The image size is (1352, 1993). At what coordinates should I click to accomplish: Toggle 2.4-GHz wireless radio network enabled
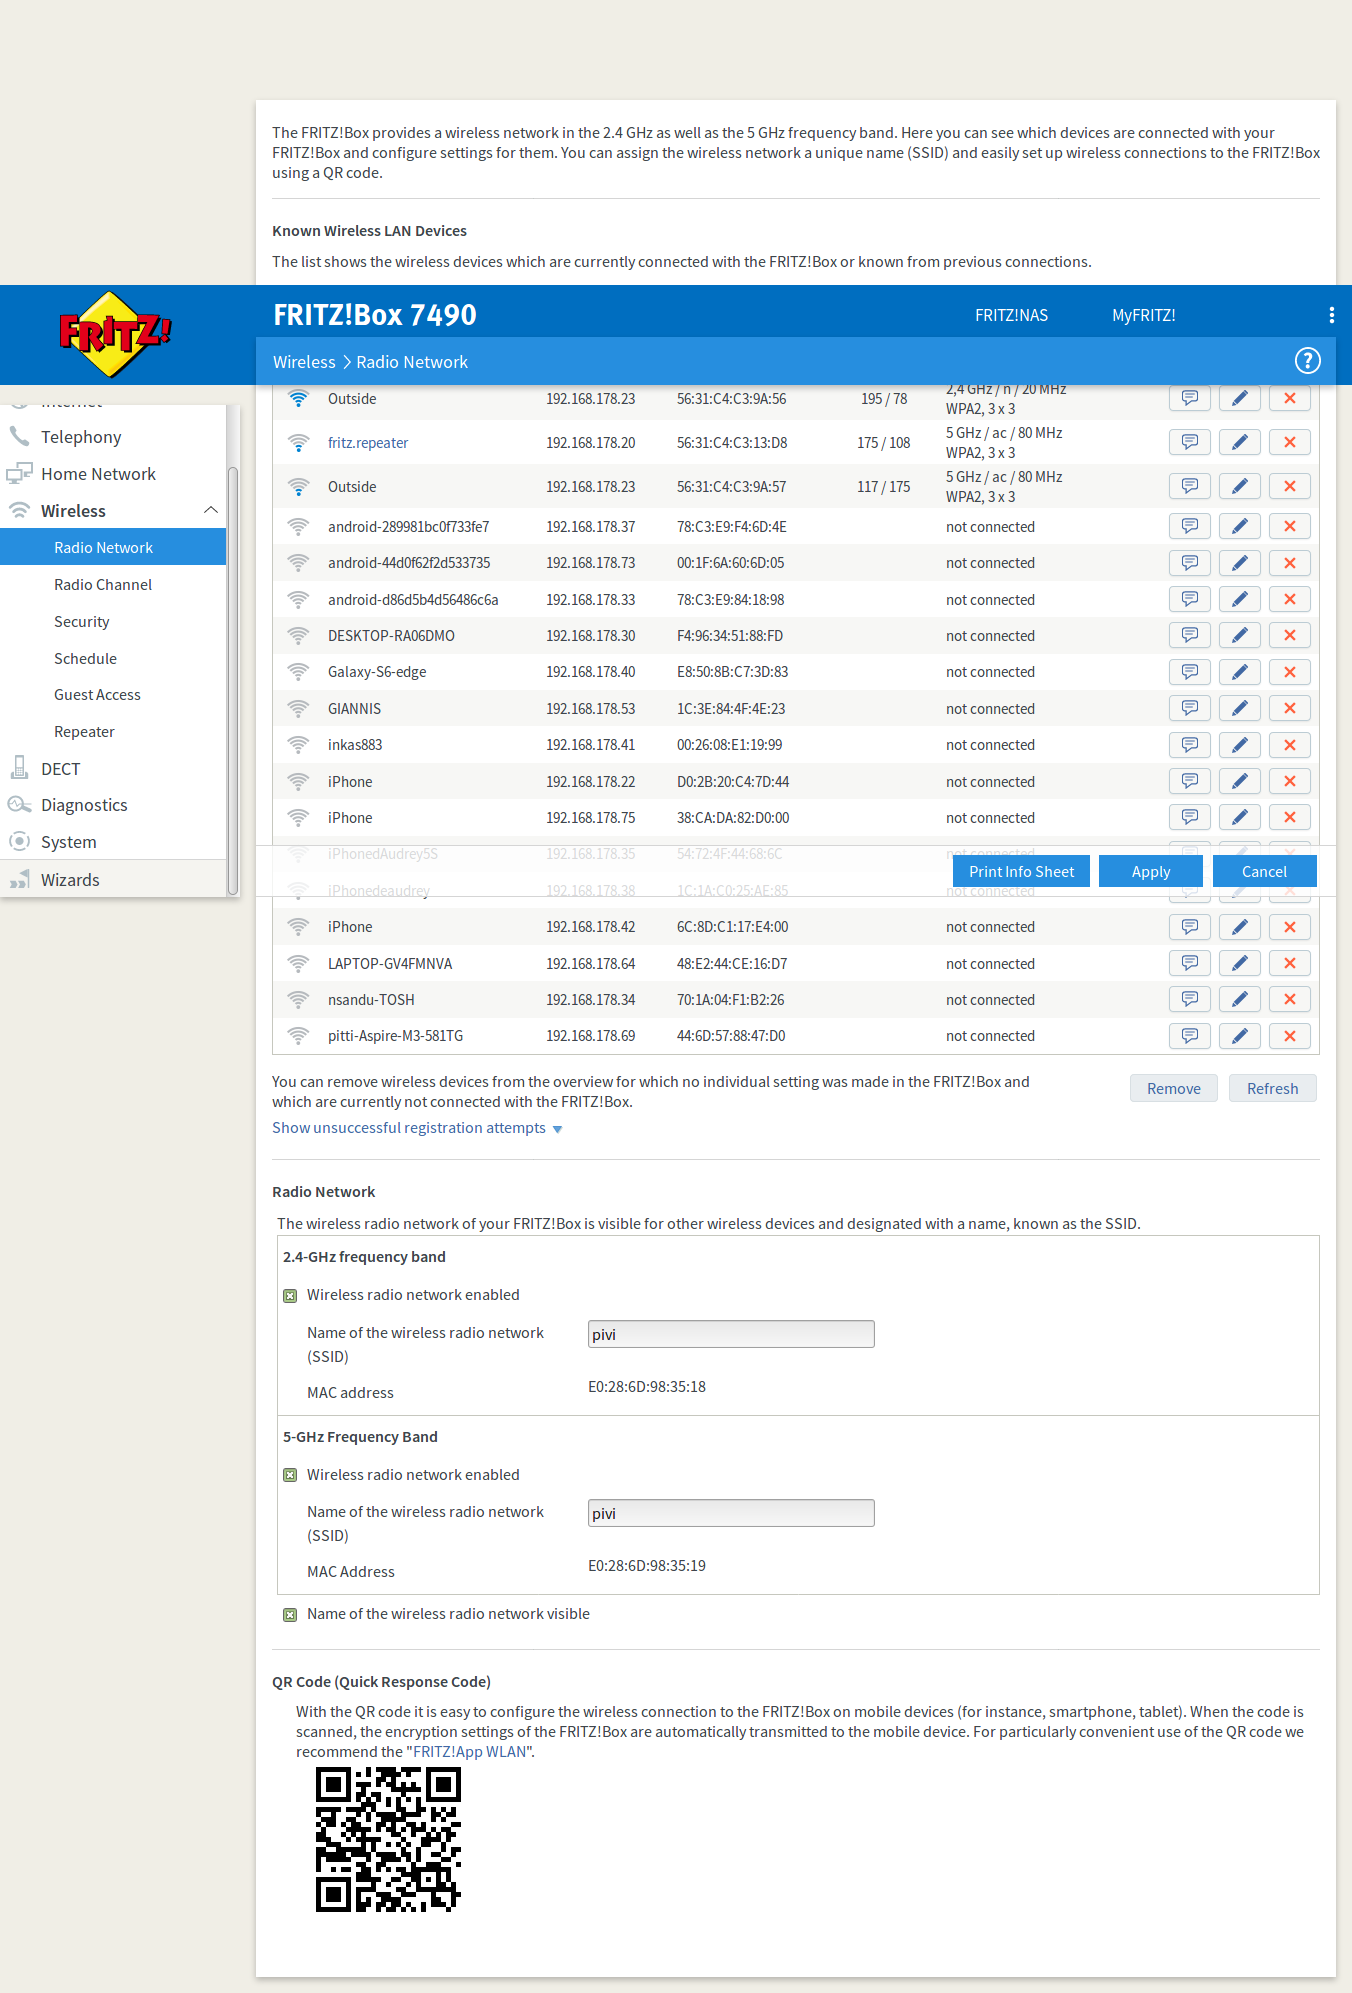(290, 1296)
